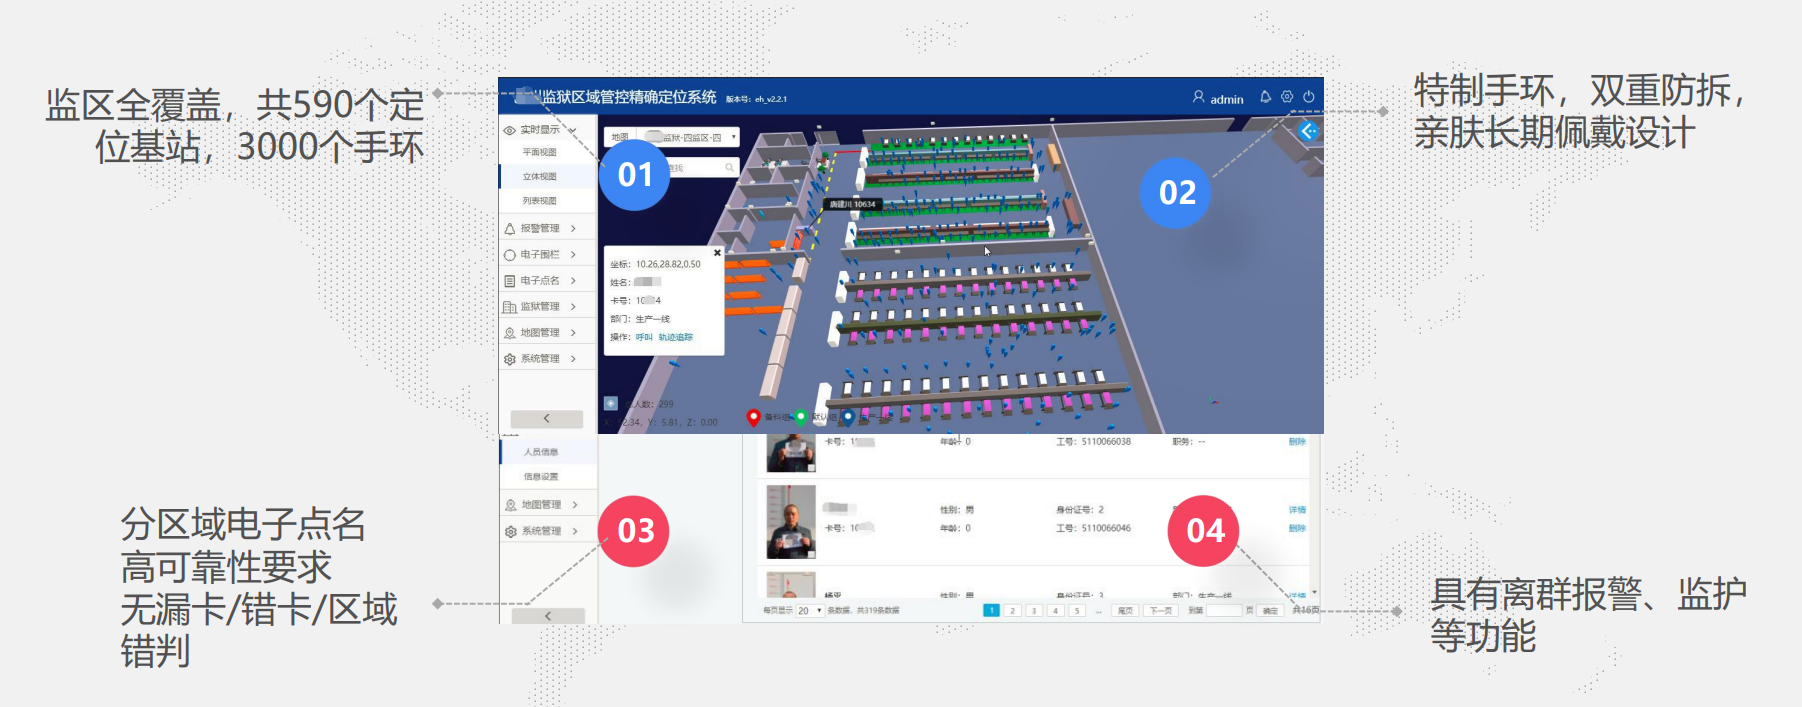Close the person info popup with X
The height and width of the screenshot is (707, 1802).
(x=717, y=253)
